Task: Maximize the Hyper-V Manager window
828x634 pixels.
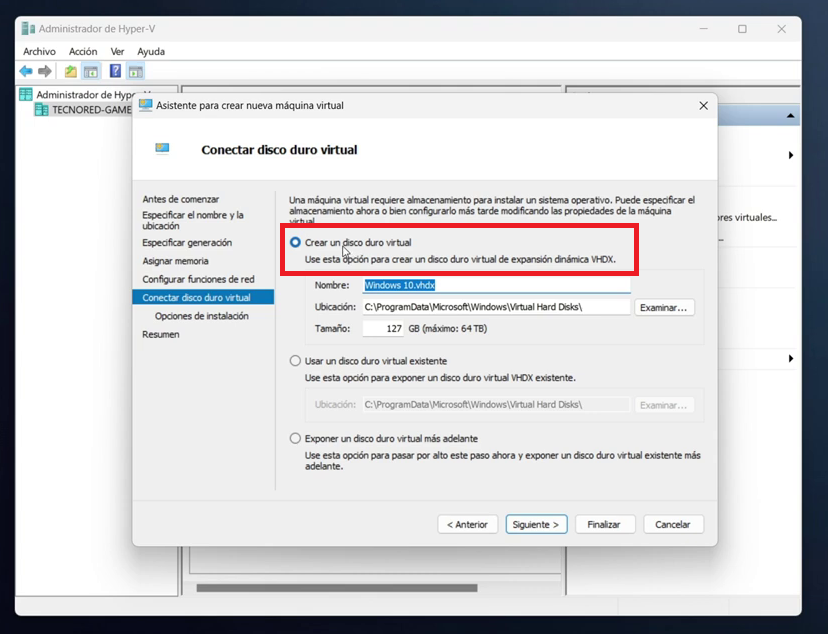Action: 742,29
